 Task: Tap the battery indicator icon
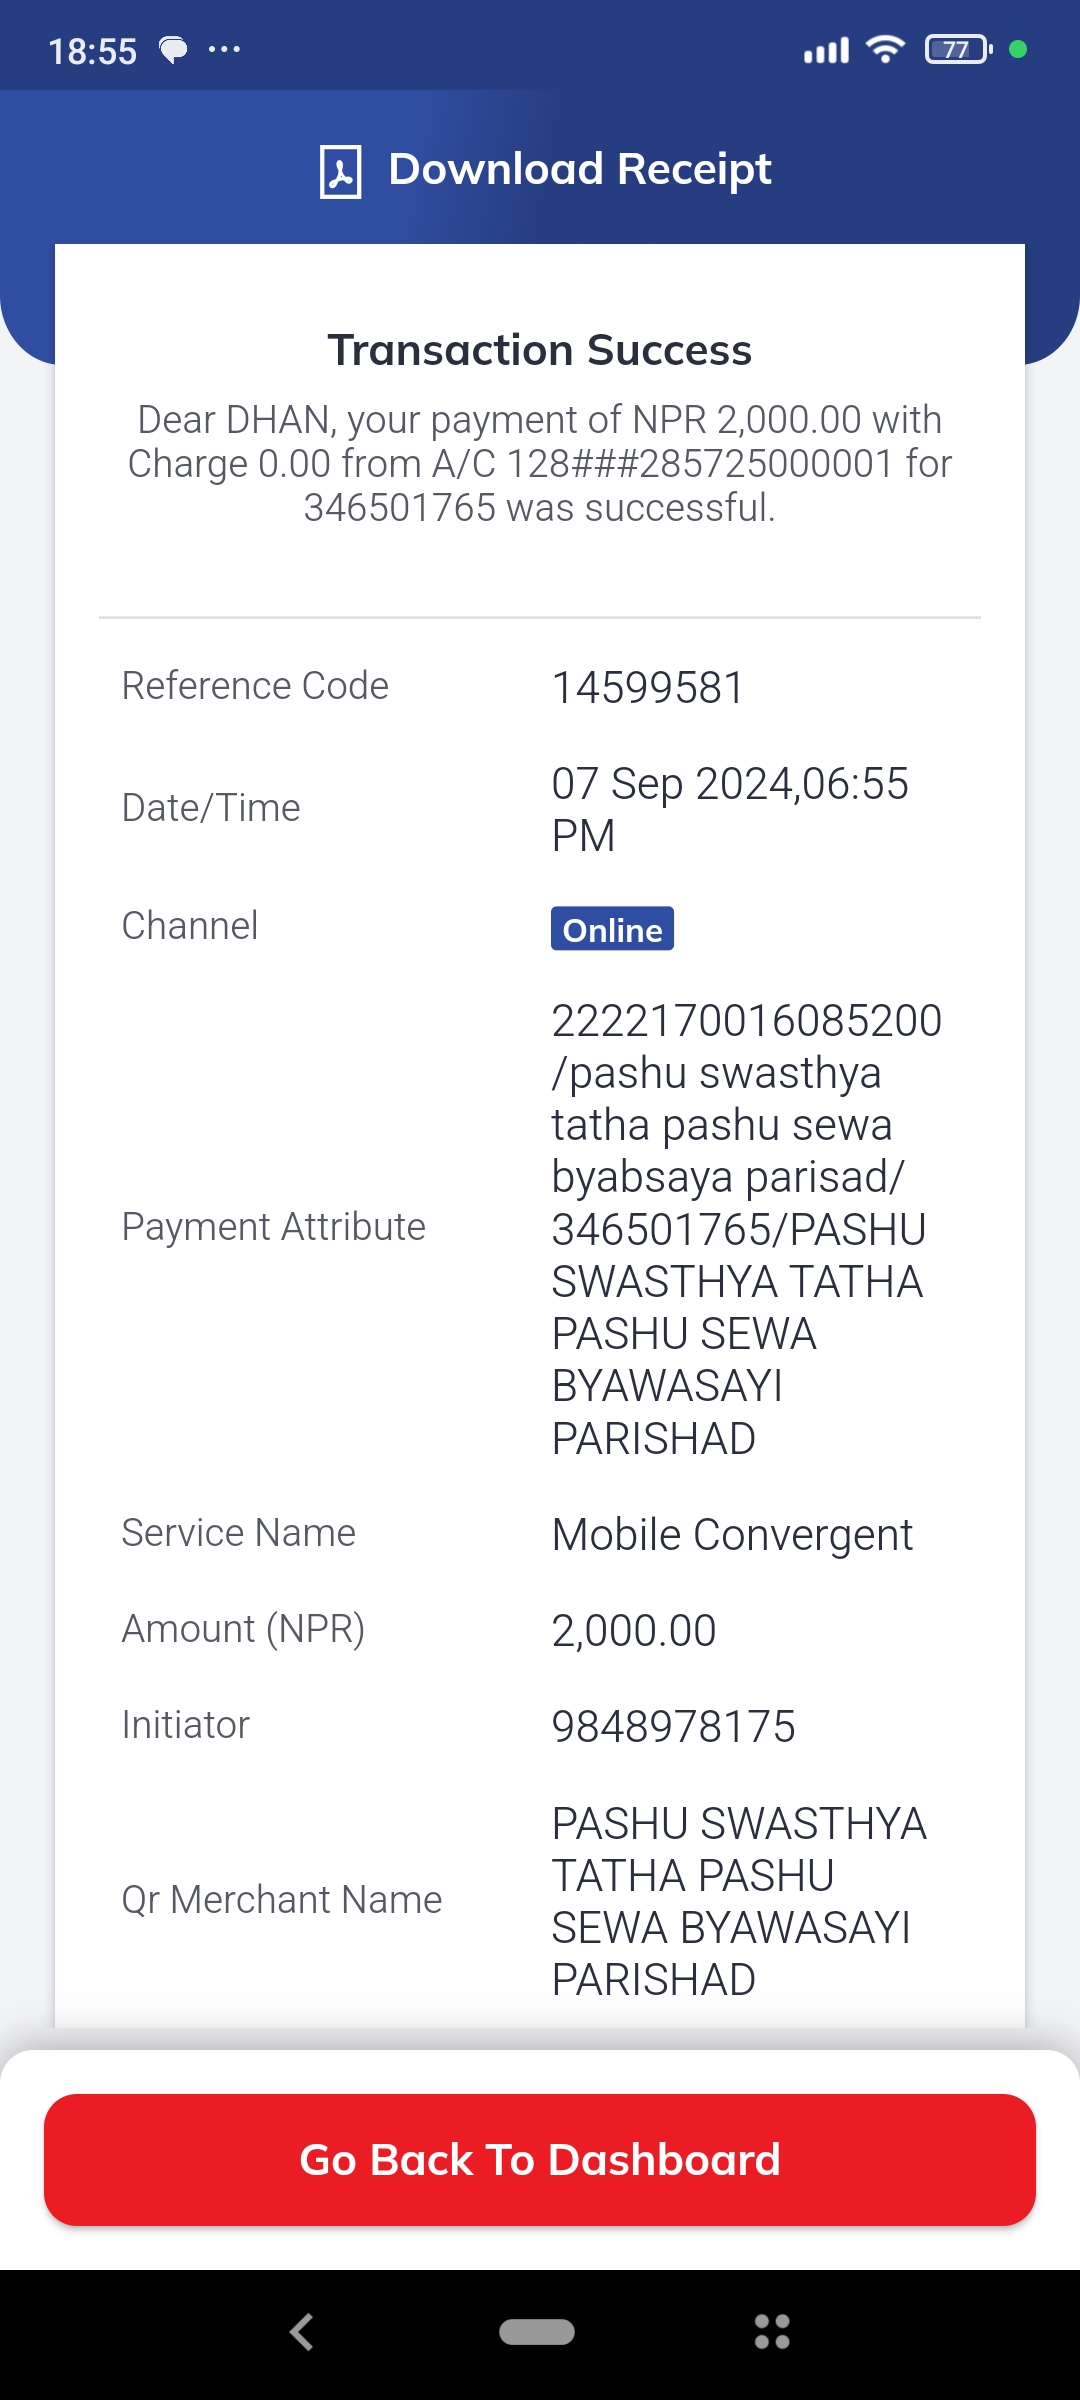tap(958, 49)
